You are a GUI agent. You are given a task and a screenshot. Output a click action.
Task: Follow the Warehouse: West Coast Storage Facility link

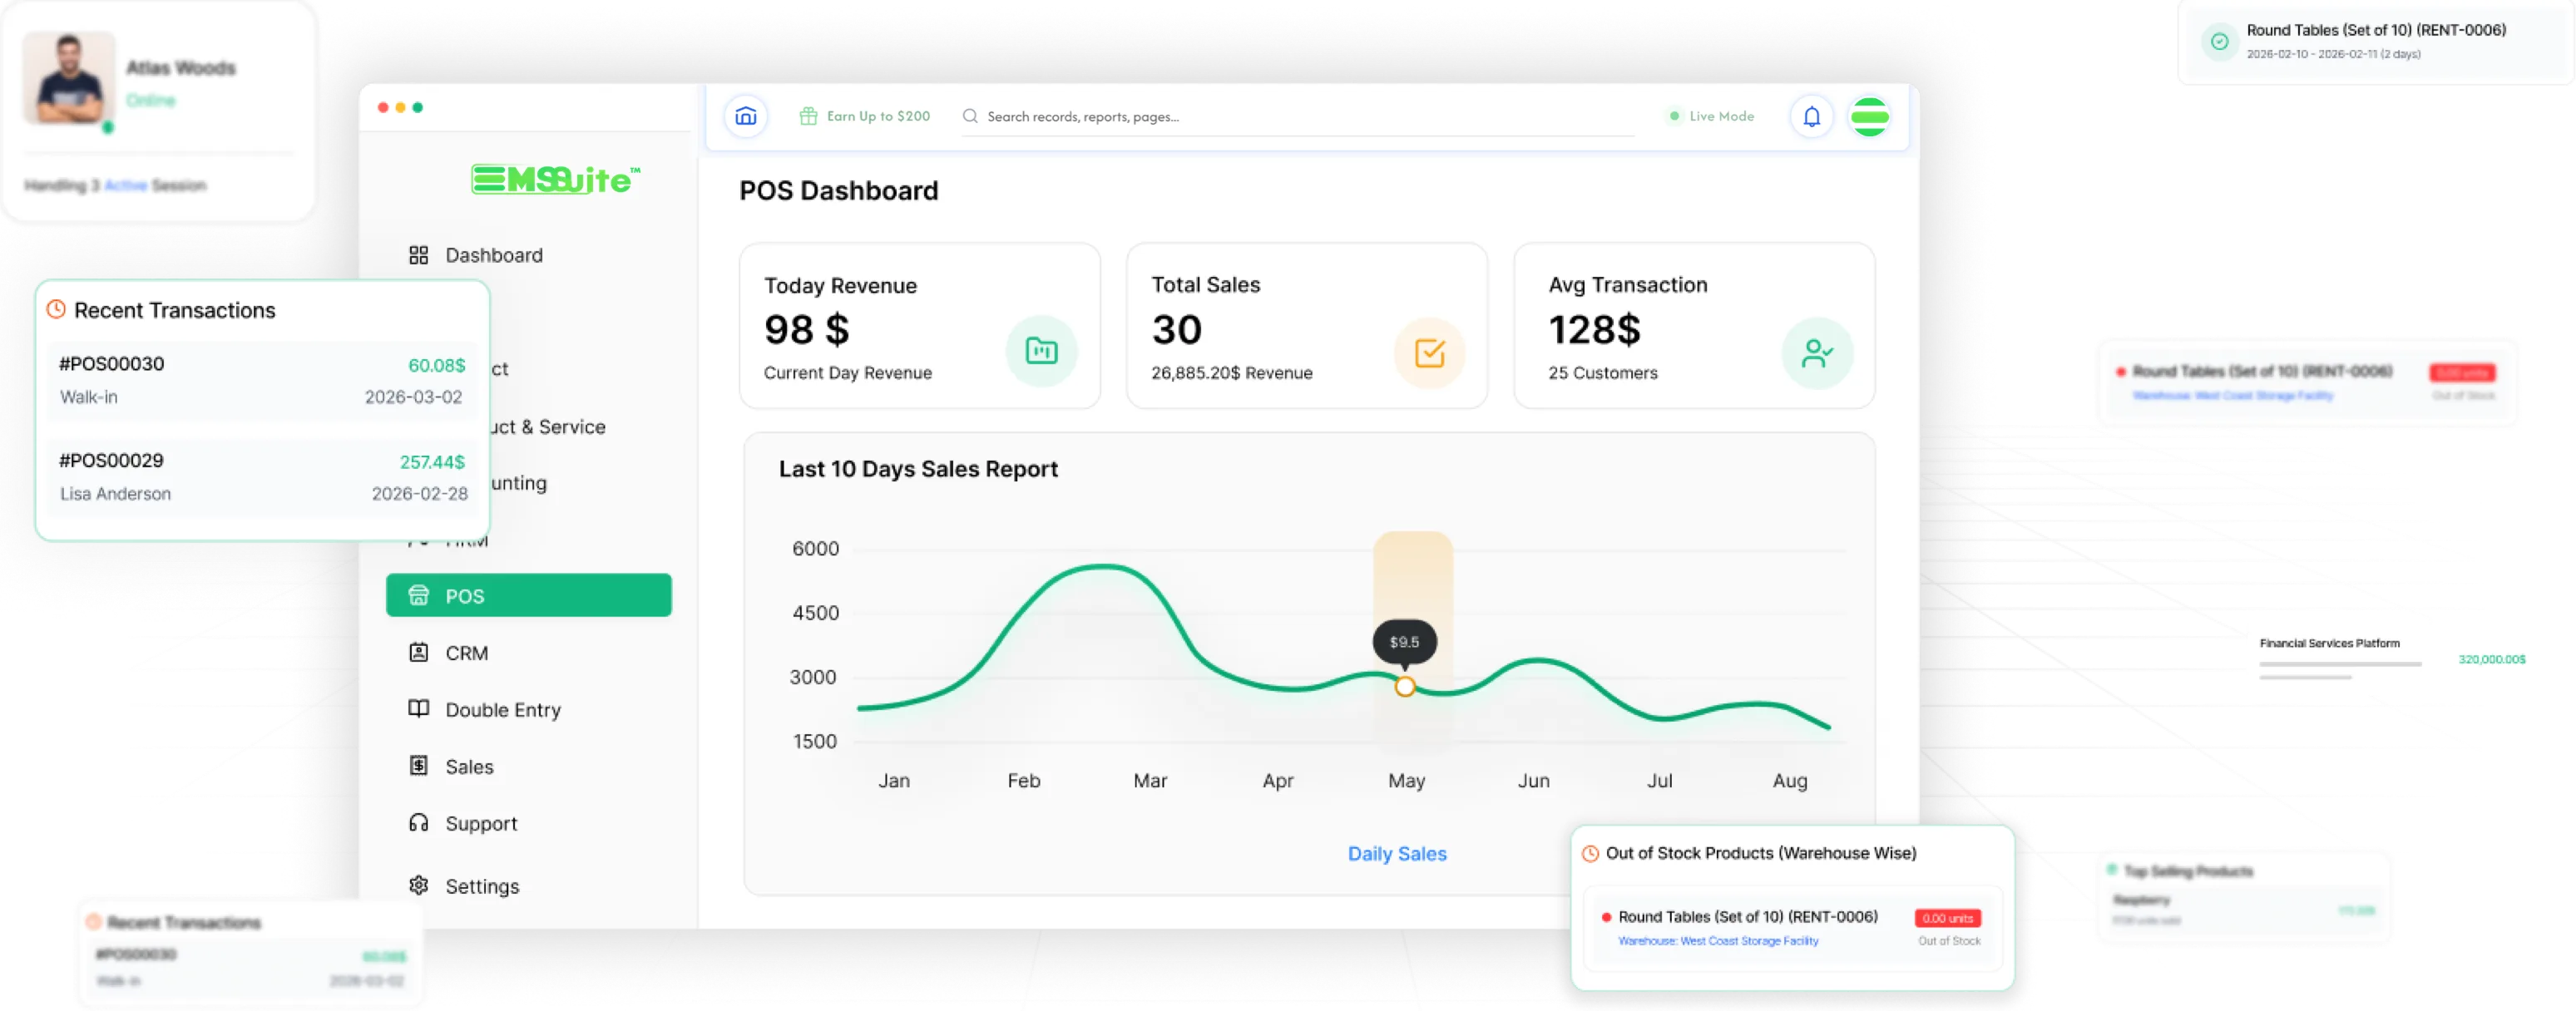(x=1718, y=941)
